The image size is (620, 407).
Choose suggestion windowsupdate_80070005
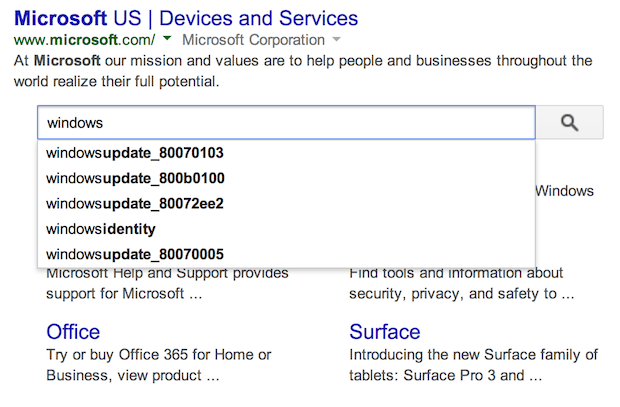point(135,254)
